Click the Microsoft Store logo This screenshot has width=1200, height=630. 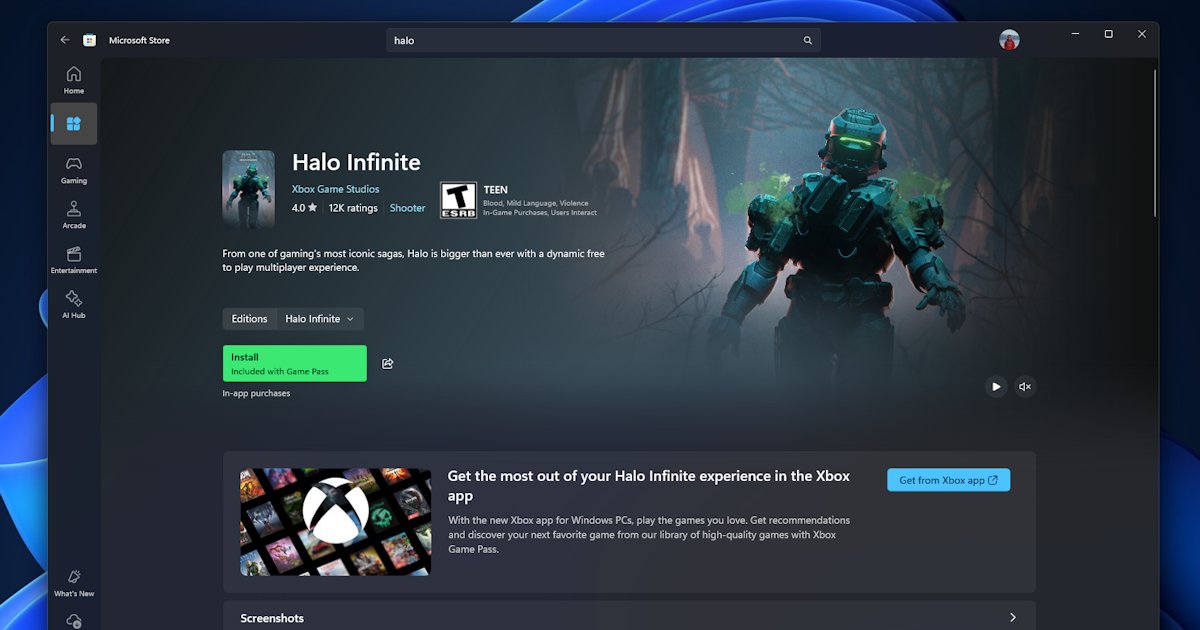[90, 39]
